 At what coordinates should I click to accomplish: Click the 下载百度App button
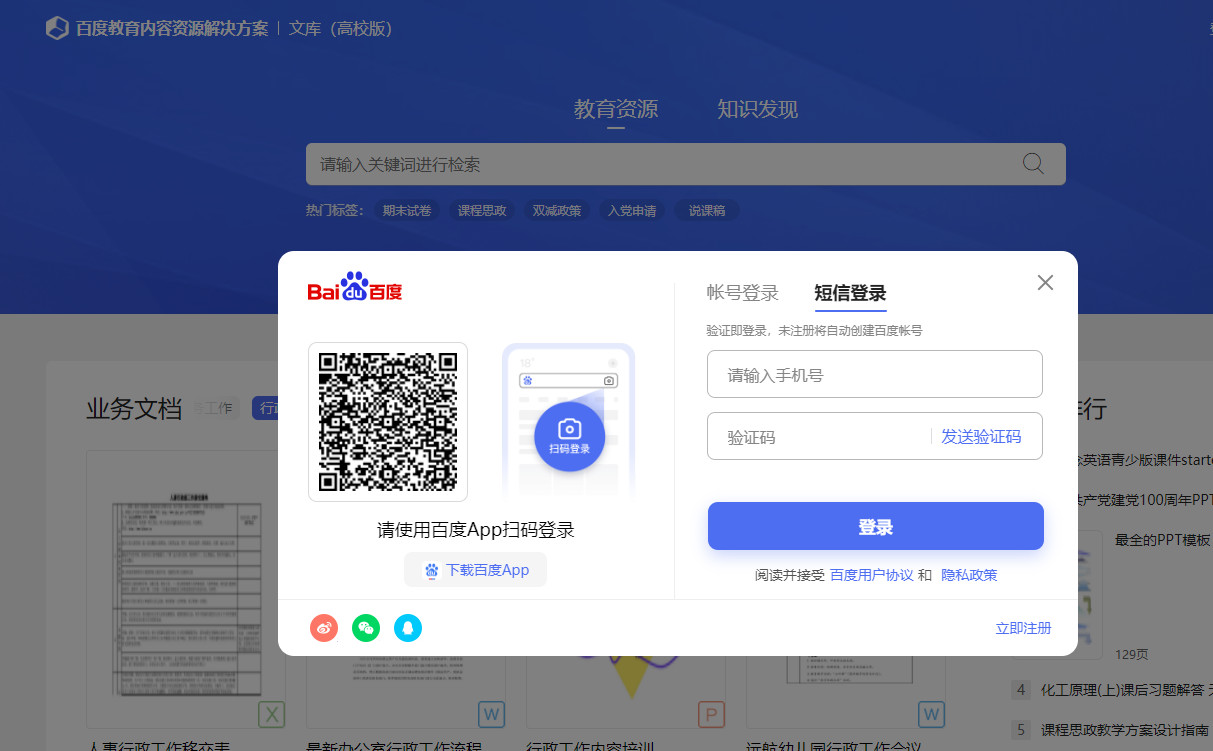(476, 570)
